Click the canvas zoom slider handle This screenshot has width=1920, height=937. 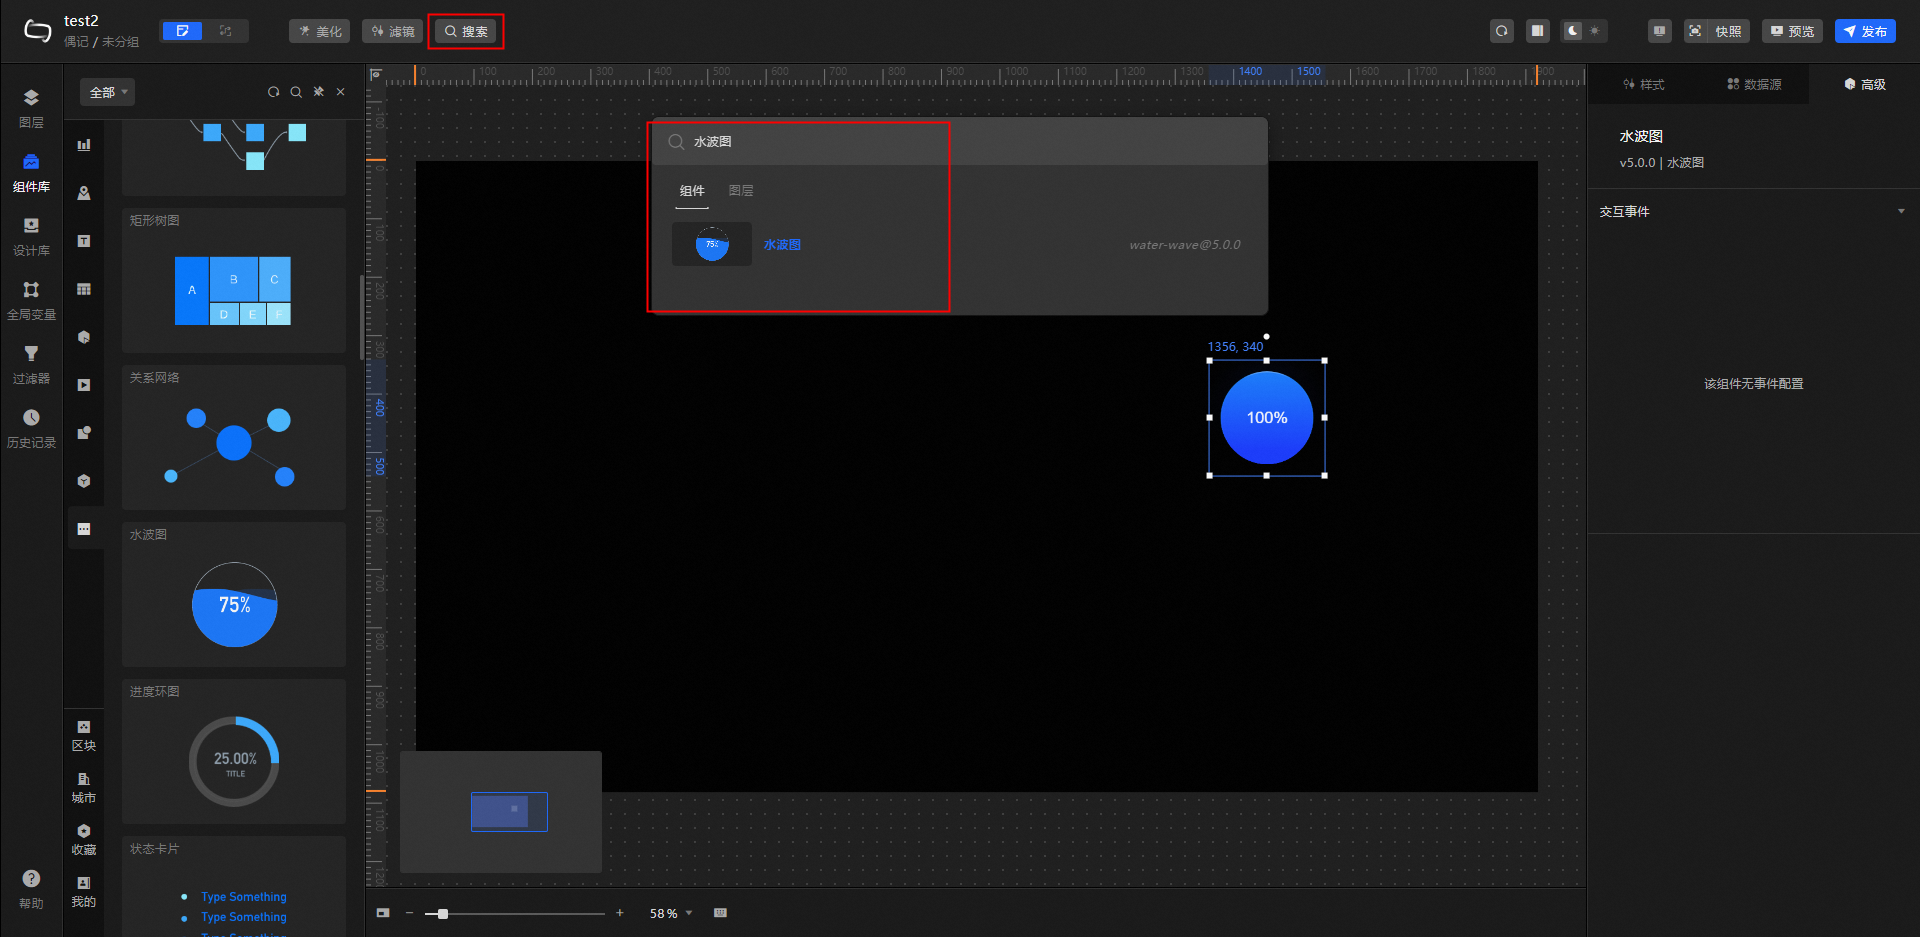click(443, 913)
